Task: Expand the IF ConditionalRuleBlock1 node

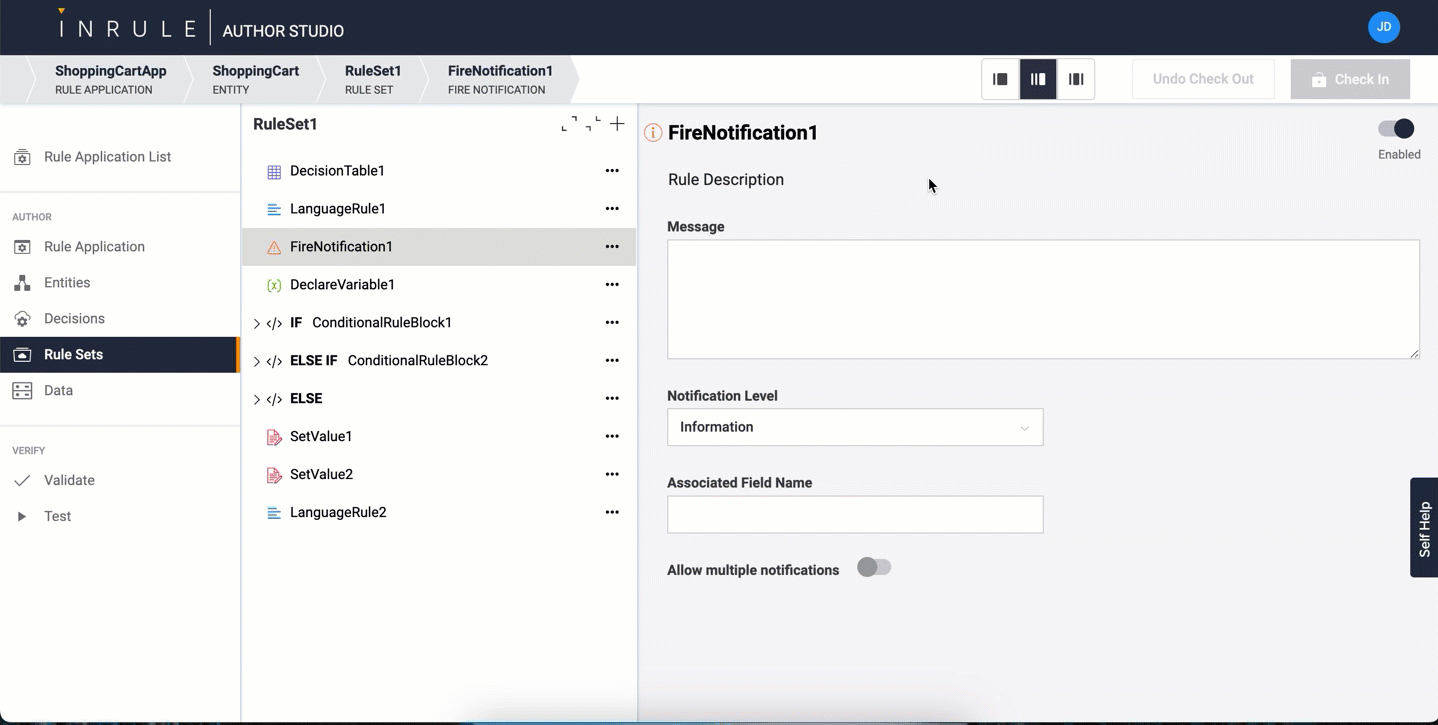Action: (x=257, y=323)
